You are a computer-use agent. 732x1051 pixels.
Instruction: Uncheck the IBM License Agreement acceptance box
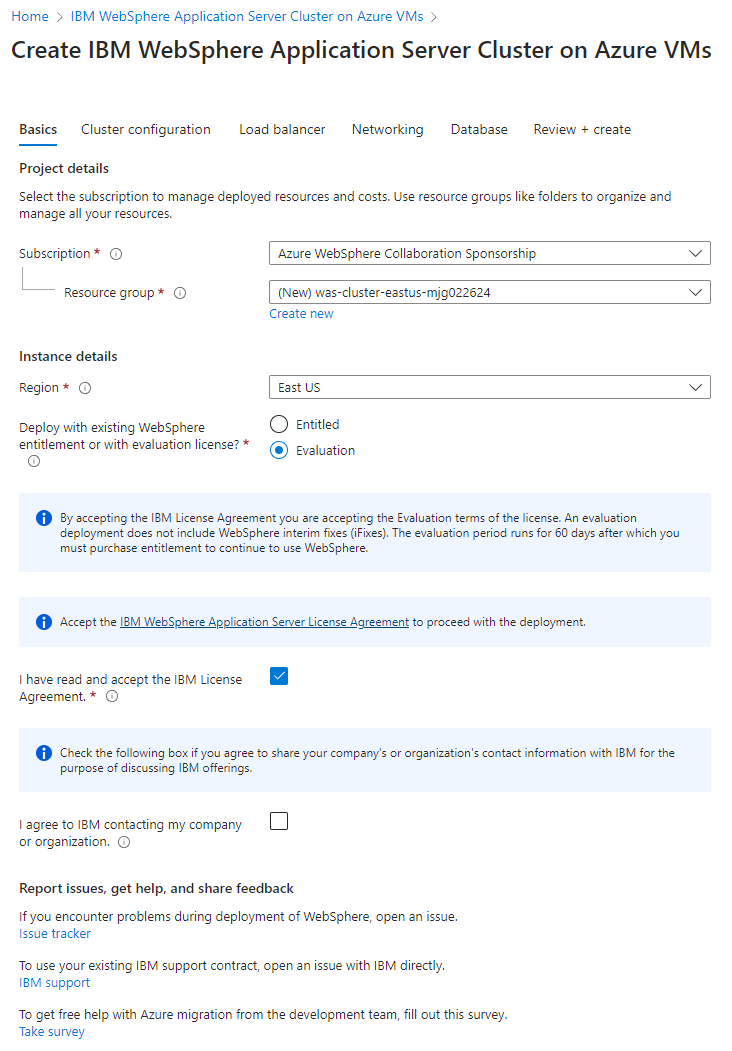click(x=279, y=676)
